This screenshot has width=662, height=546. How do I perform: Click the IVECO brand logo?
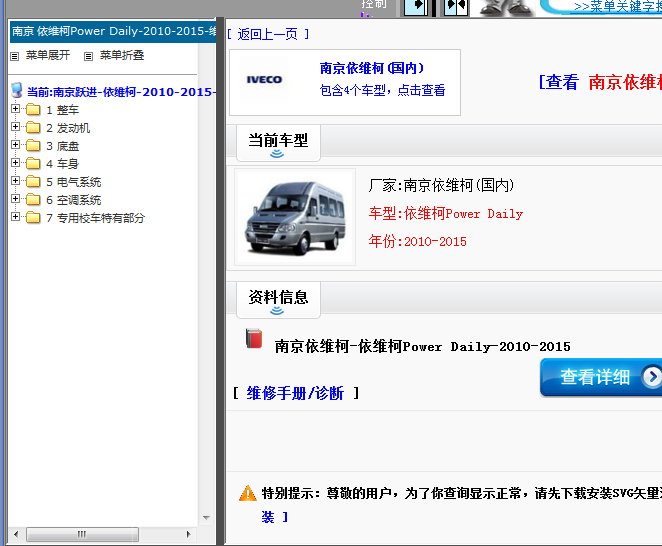(264, 79)
